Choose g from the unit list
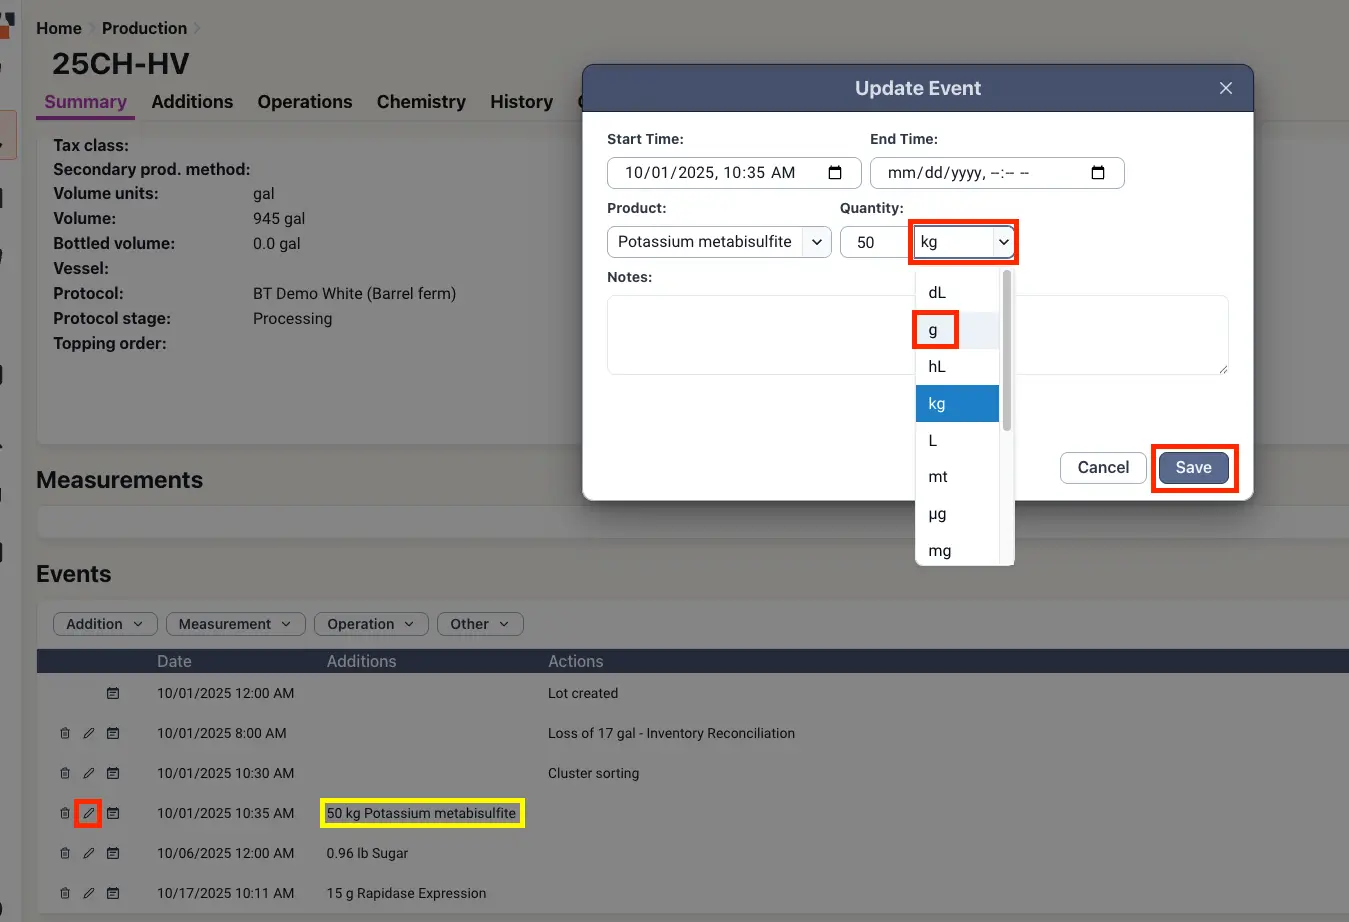The width and height of the screenshot is (1349, 922). 934,330
